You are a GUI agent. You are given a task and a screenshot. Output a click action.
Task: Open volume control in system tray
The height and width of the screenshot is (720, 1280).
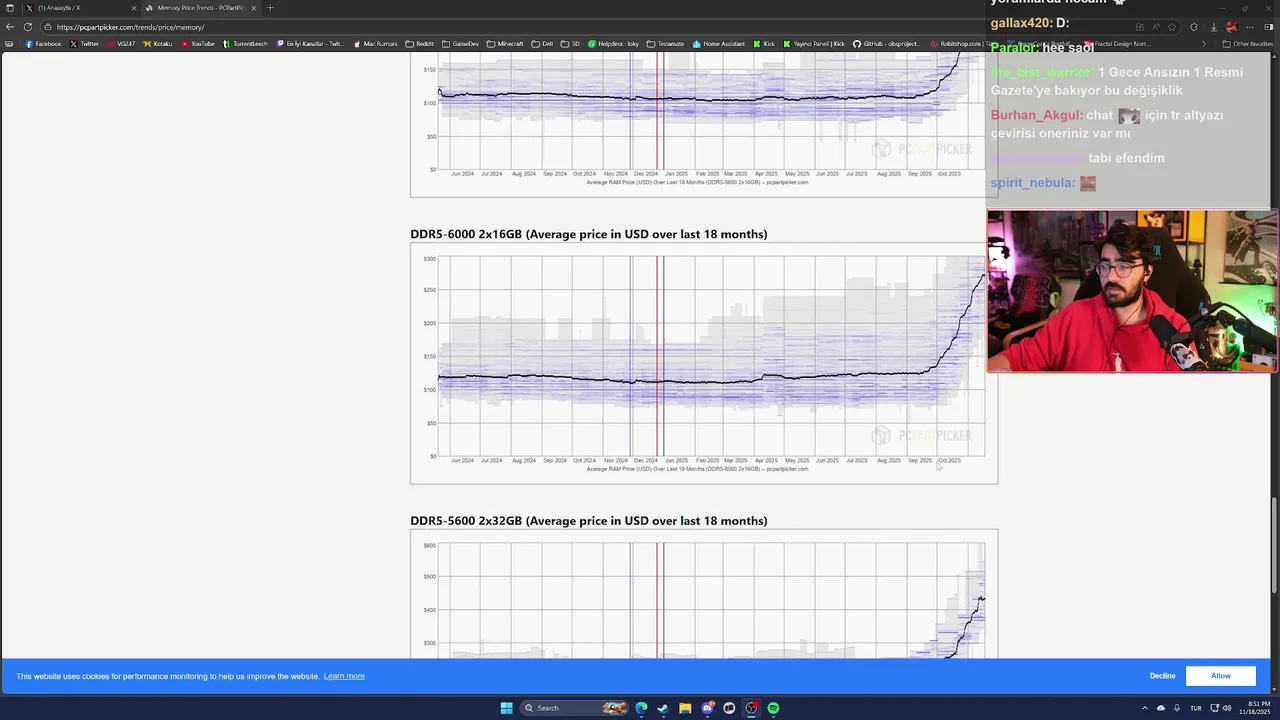point(1227,708)
